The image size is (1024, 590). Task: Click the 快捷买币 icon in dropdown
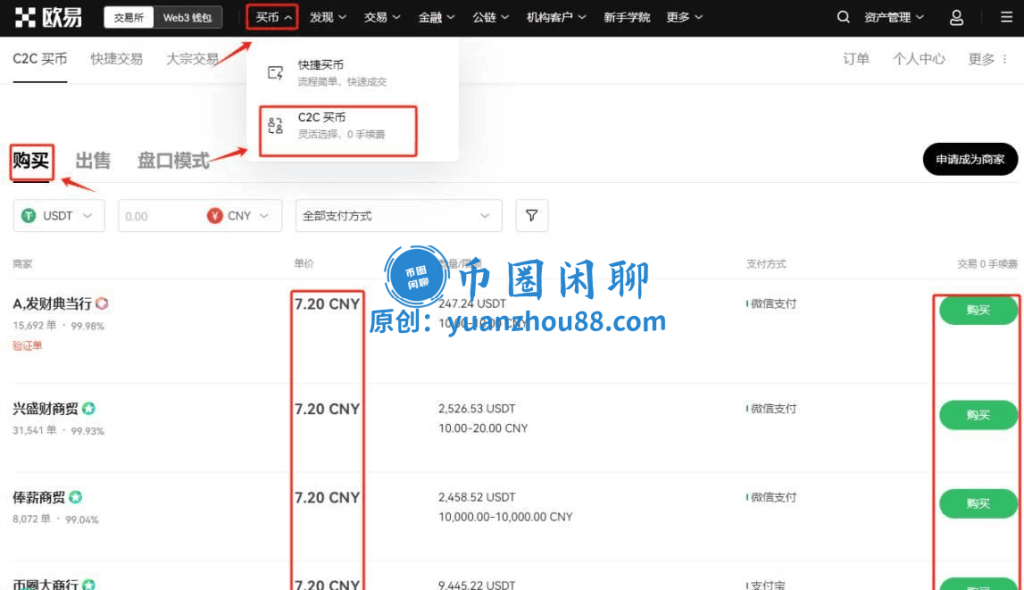(x=276, y=73)
